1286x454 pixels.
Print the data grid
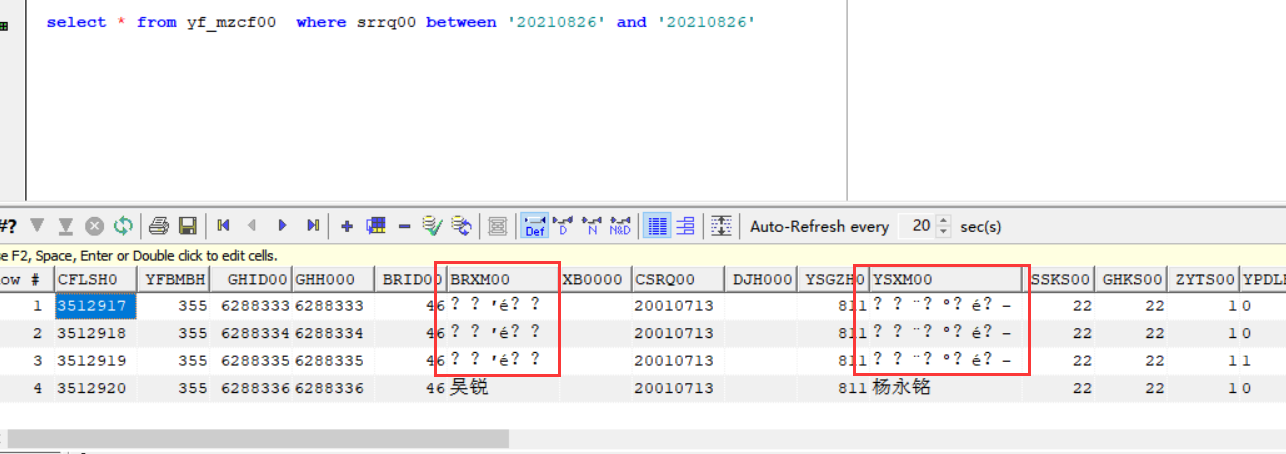159,225
